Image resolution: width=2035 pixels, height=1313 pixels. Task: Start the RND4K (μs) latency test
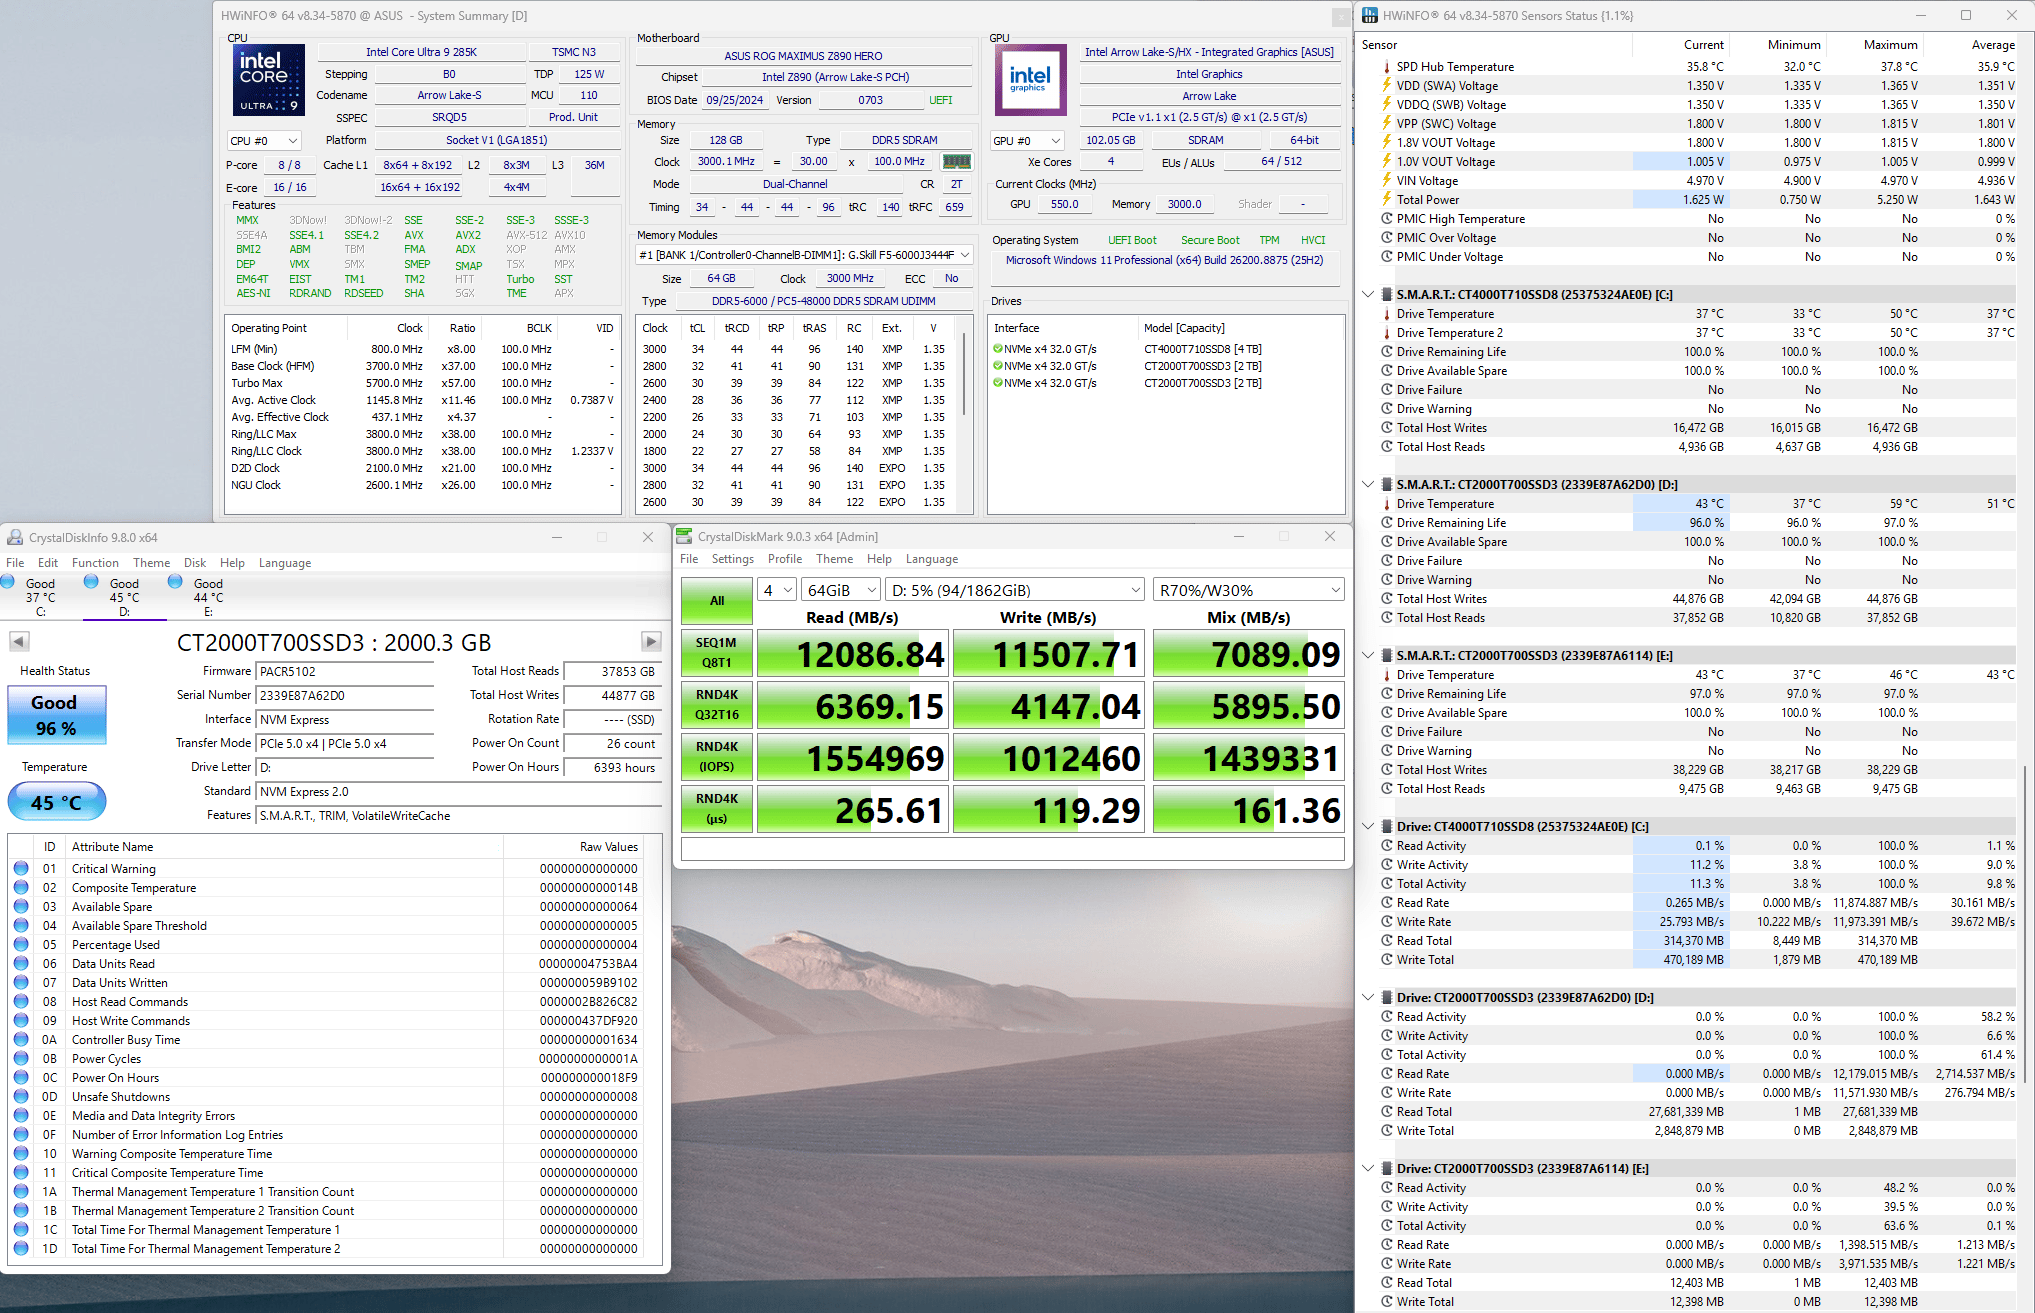tap(717, 809)
